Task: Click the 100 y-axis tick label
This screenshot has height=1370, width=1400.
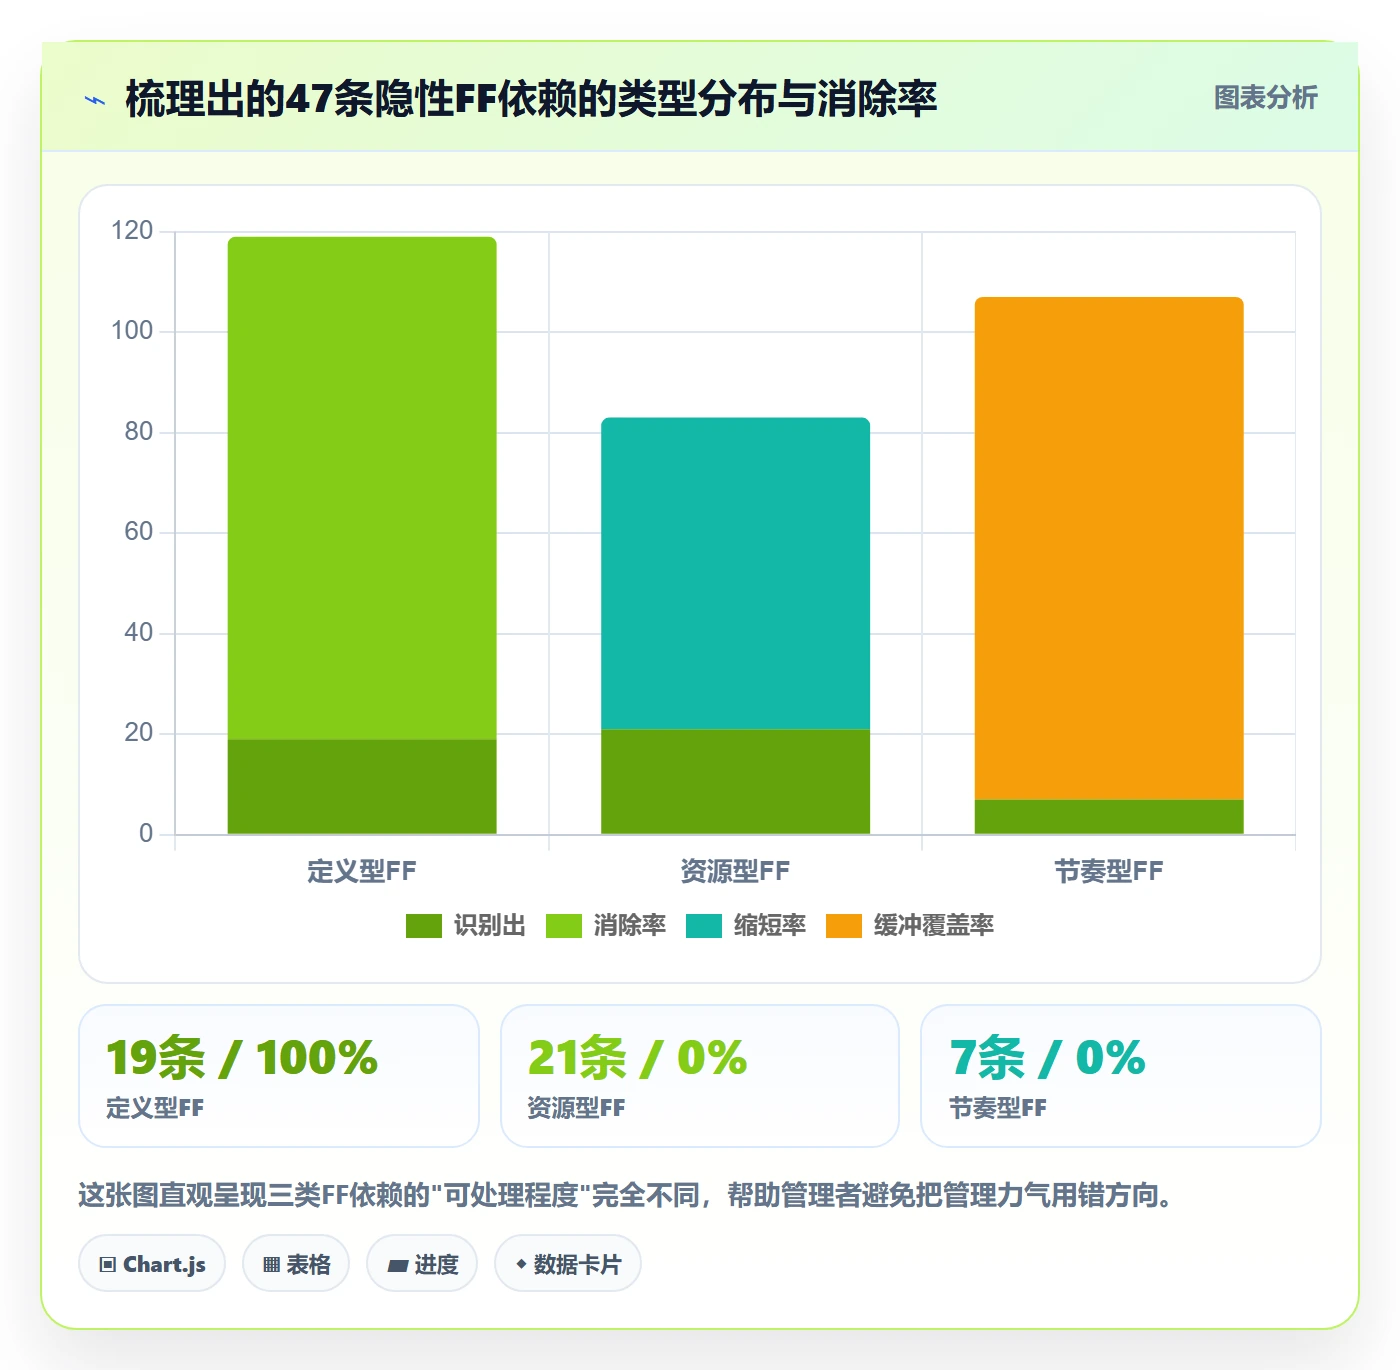Action: pos(132,331)
